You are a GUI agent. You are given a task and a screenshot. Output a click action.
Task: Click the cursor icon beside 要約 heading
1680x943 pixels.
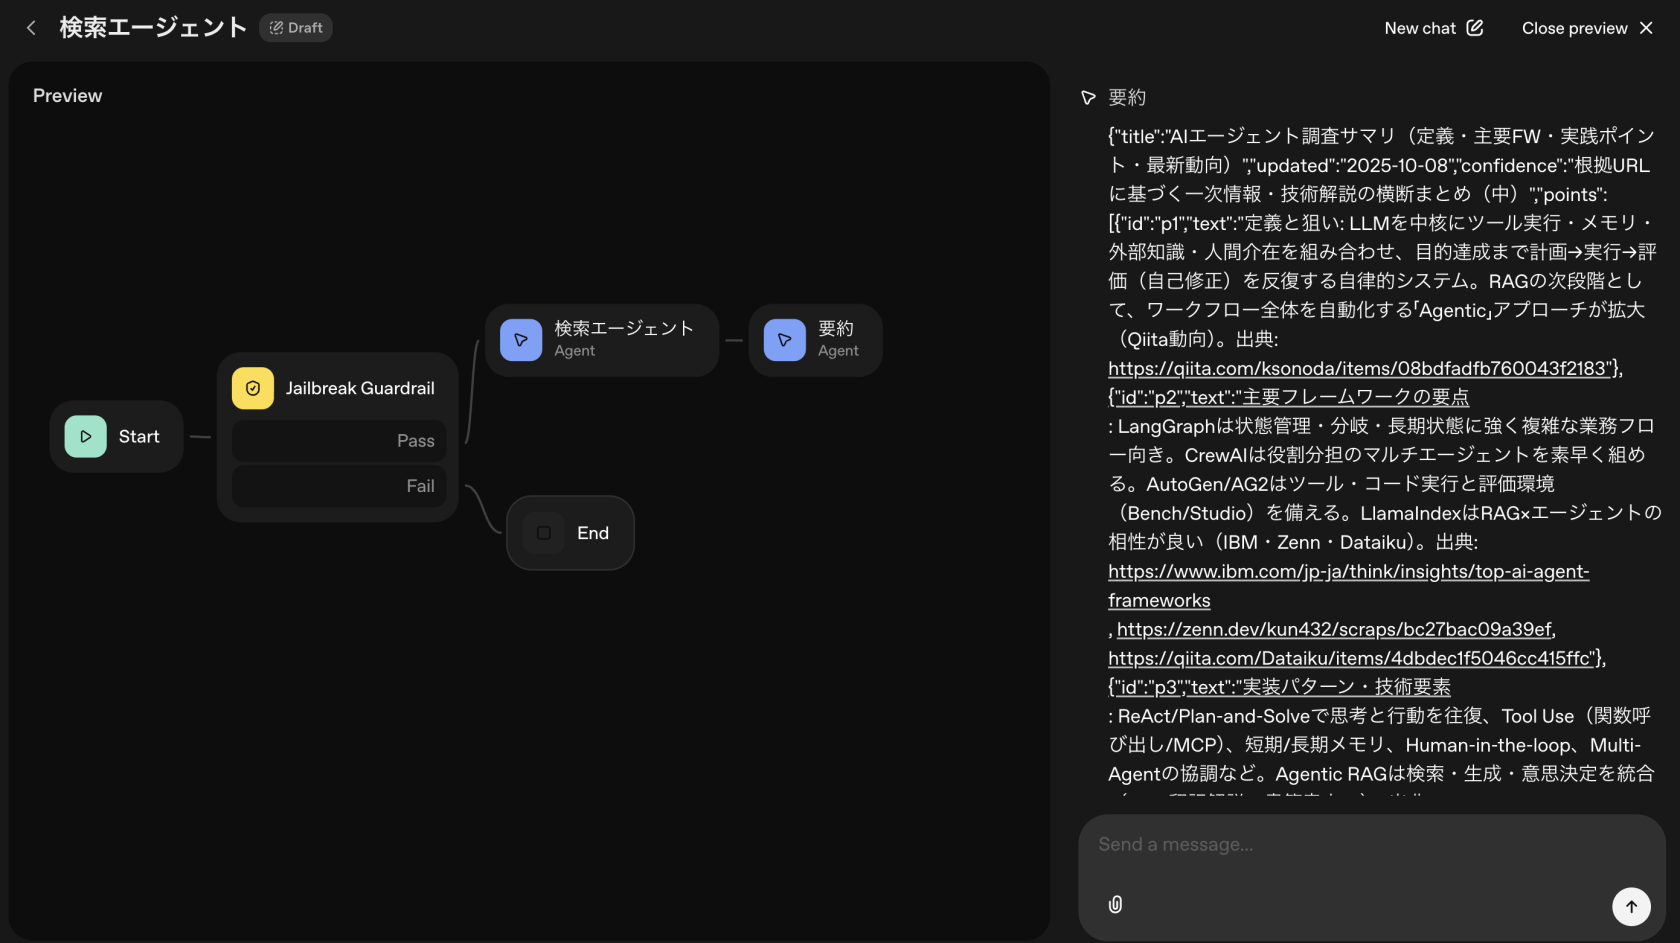pos(1088,98)
